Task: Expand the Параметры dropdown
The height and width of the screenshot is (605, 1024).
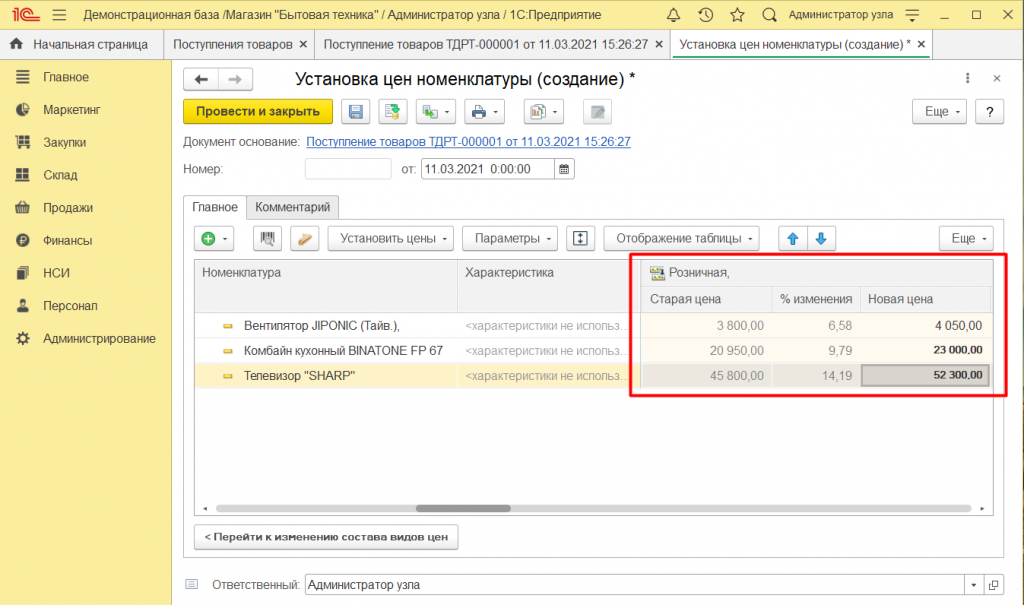Action: pyautogui.click(x=514, y=239)
